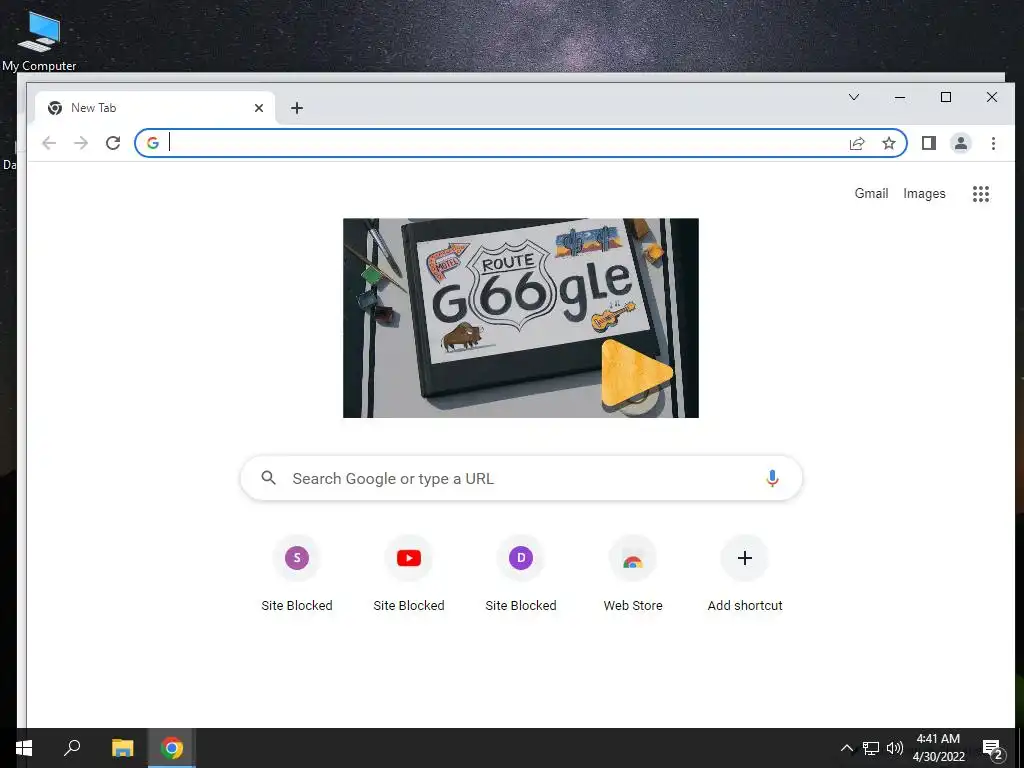Image resolution: width=1024 pixels, height=768 pixels.
Task: Open Windows taskbar search
Action: [72, 748]
